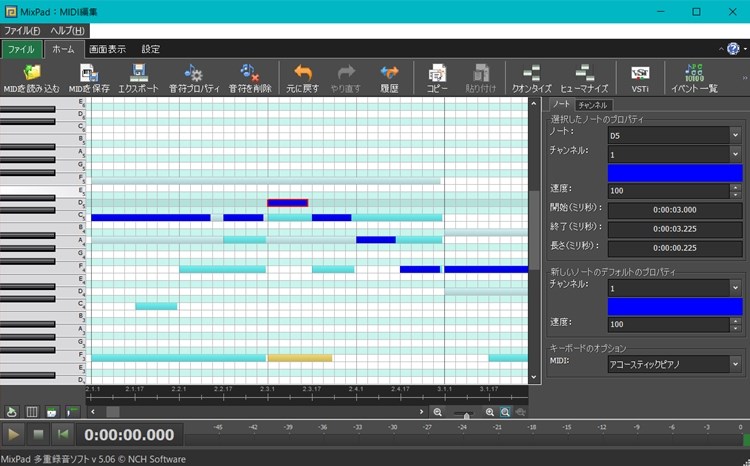Click the 長さ length field

coord(675,248)
